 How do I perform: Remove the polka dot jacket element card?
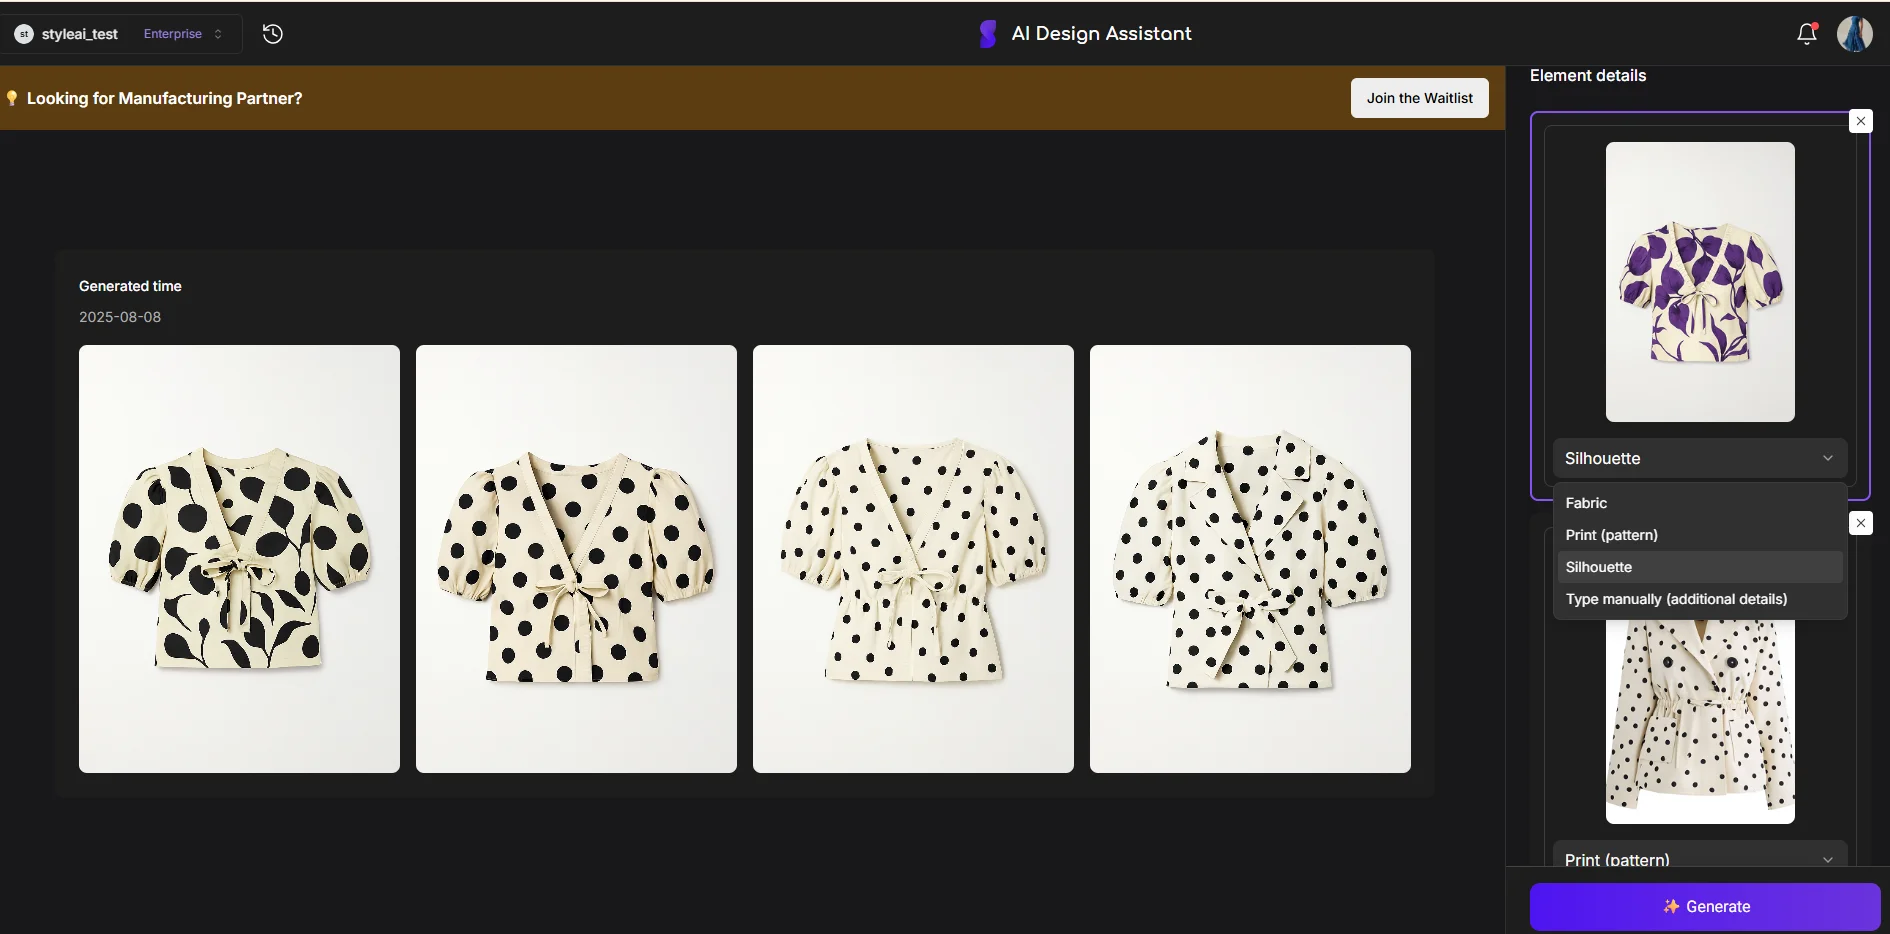[x=1860, y=522]
